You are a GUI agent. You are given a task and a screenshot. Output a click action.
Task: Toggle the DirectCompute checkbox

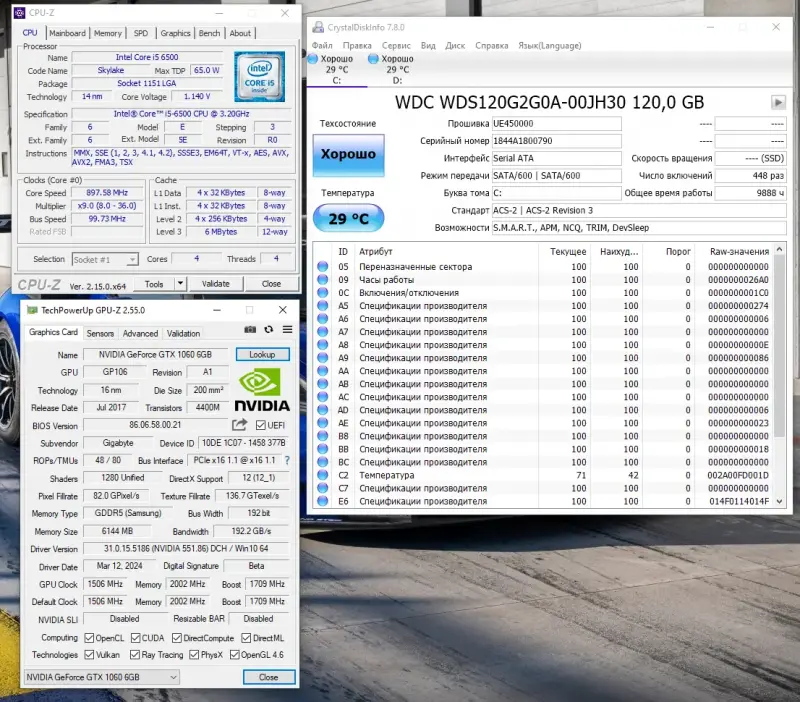pyautogui.click(x=177, y=638)
